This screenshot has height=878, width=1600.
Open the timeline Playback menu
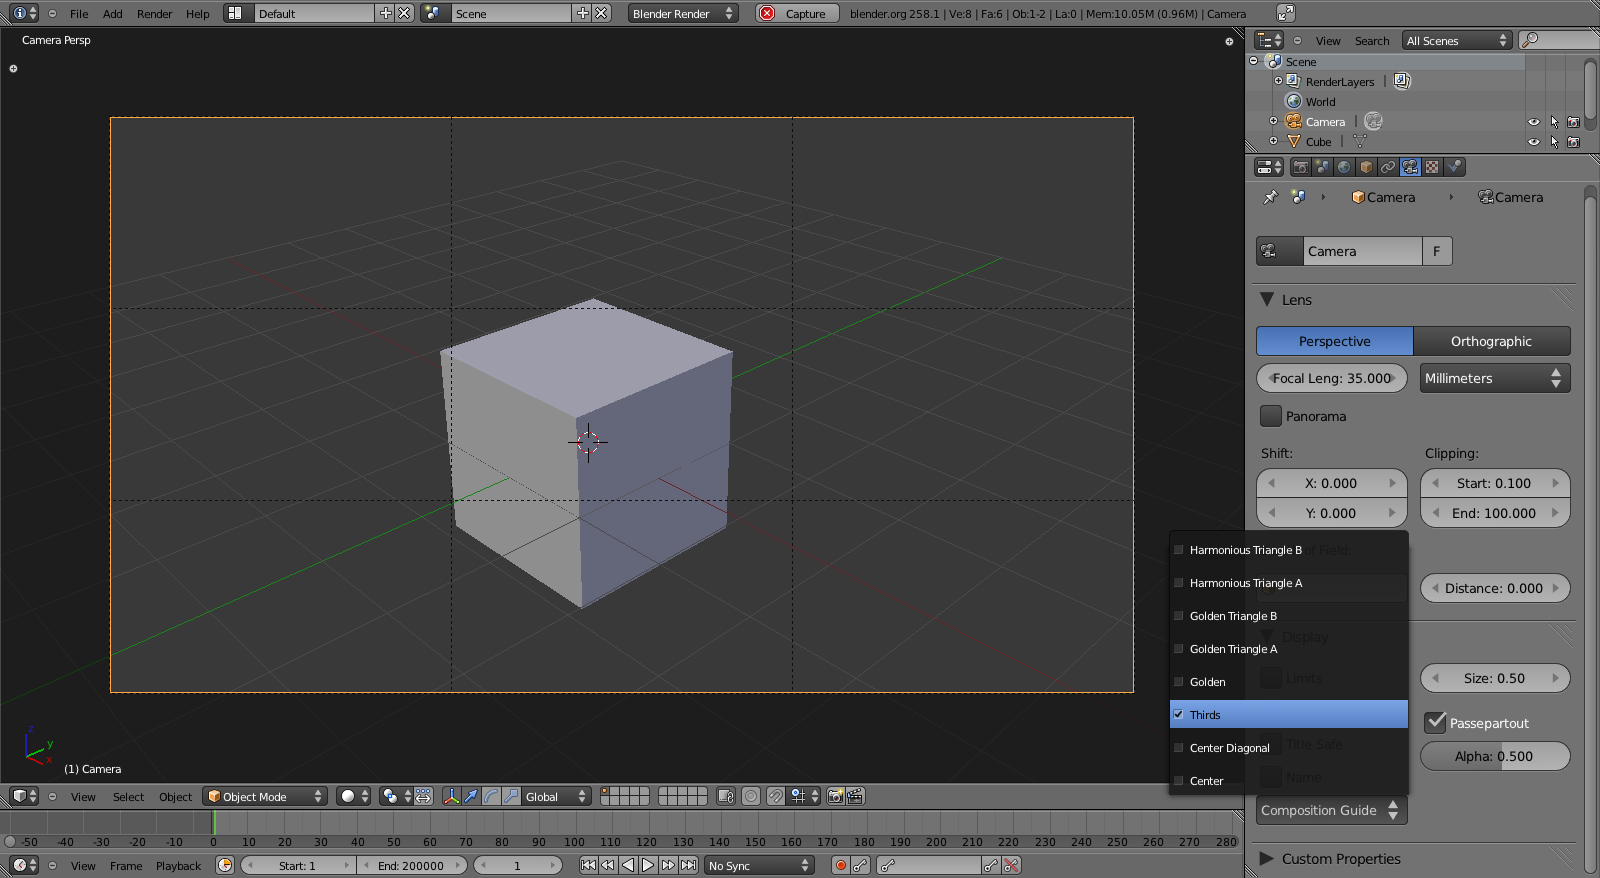178,866
